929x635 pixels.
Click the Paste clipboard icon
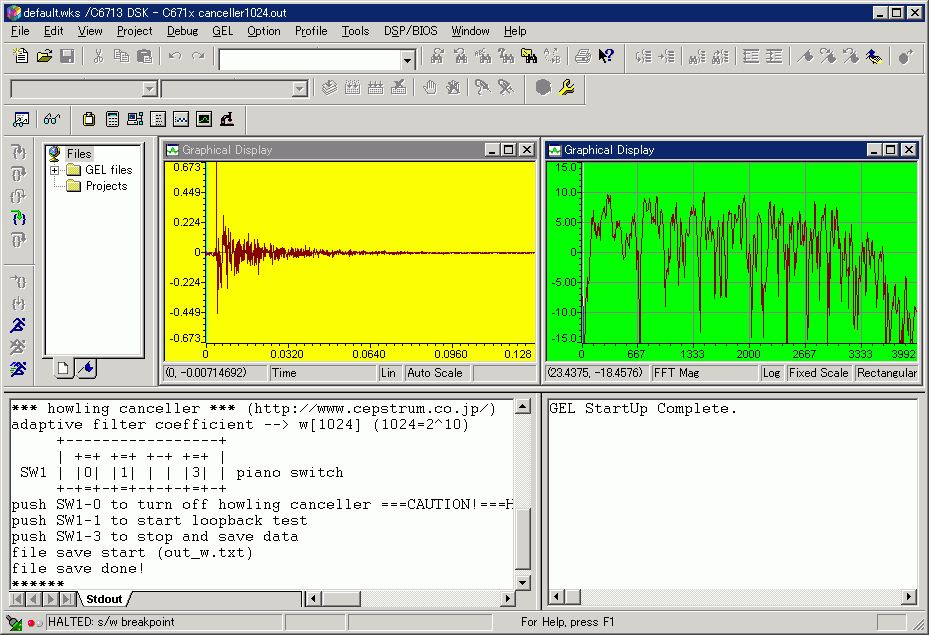click(145, 56)
